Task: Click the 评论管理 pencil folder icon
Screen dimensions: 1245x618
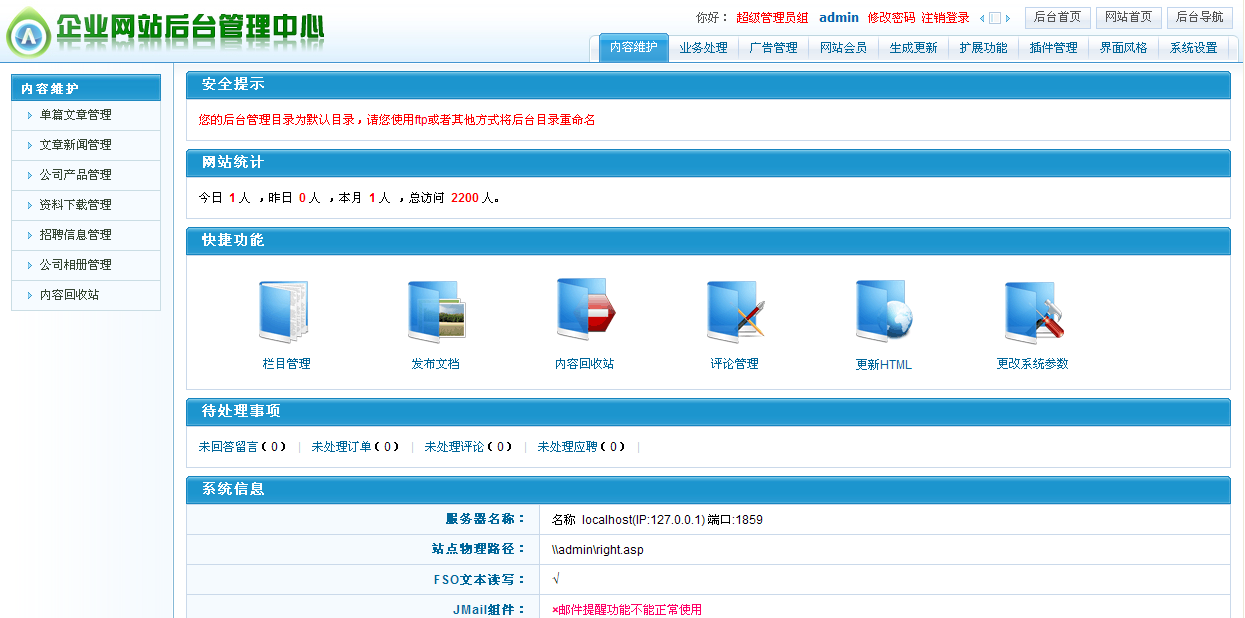Action: [734, 312]
